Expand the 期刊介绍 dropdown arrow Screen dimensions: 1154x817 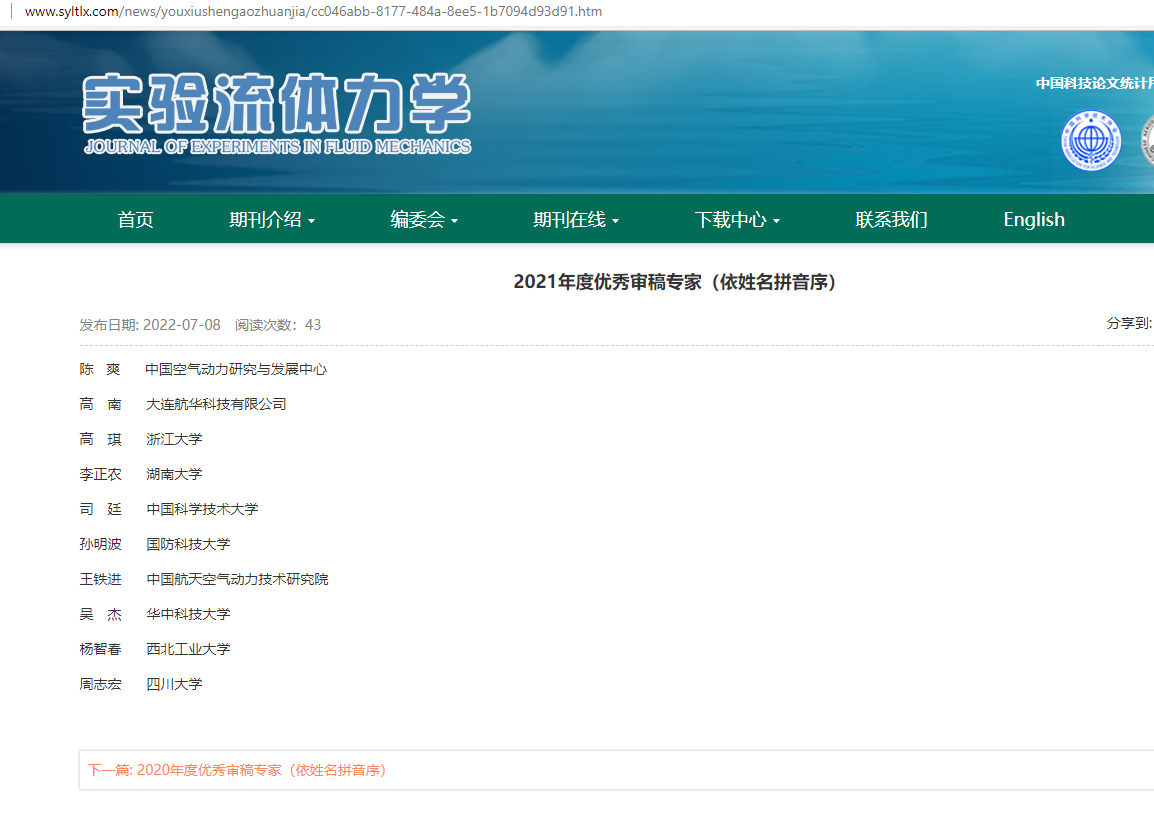coord(312,221)
